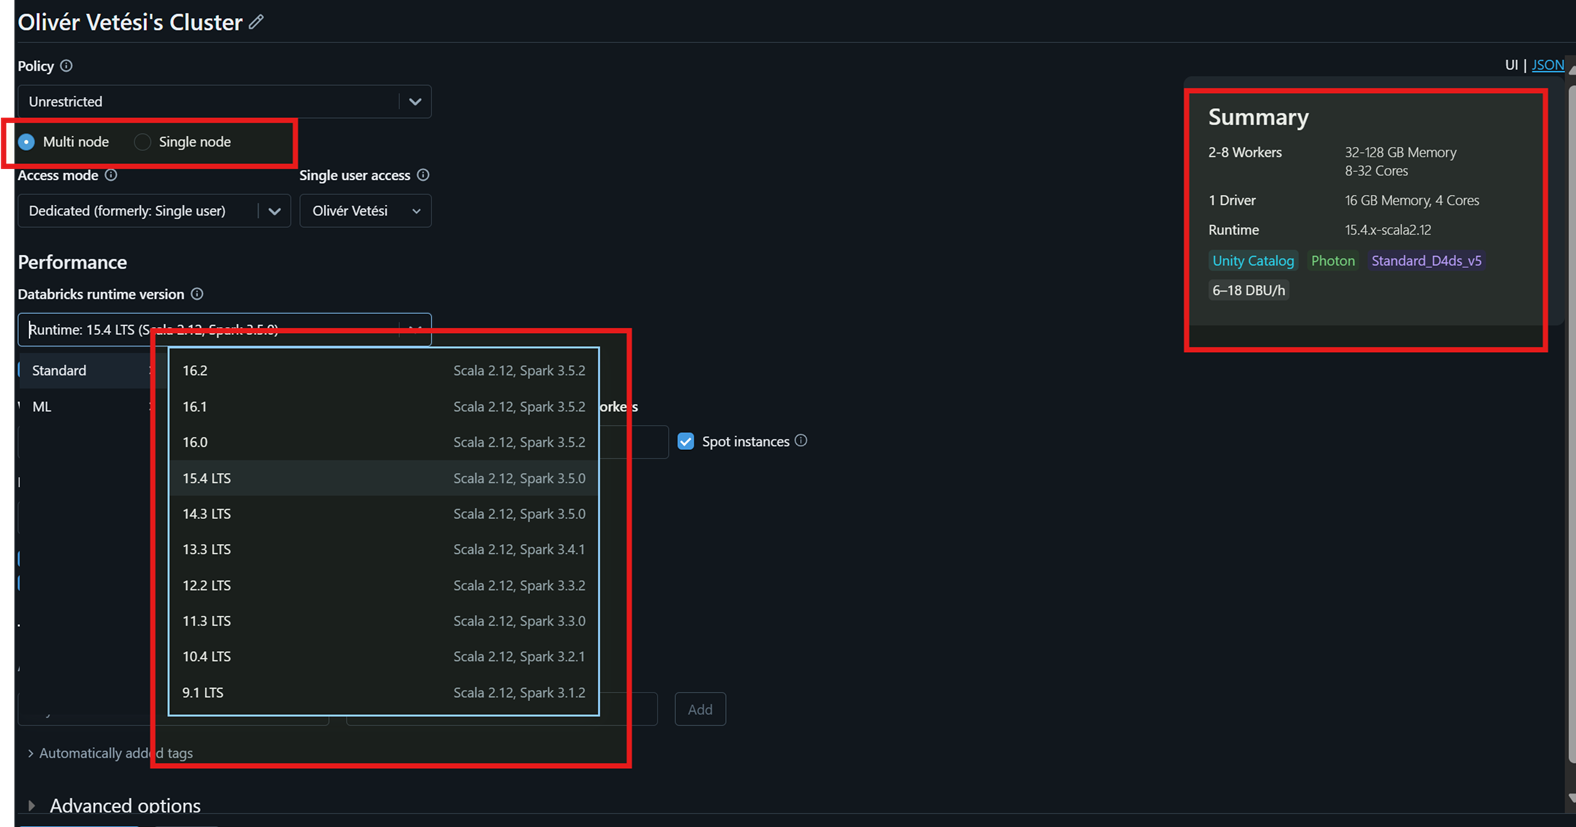Select runtime 15.4 LTS from the list

pos(384,478)
